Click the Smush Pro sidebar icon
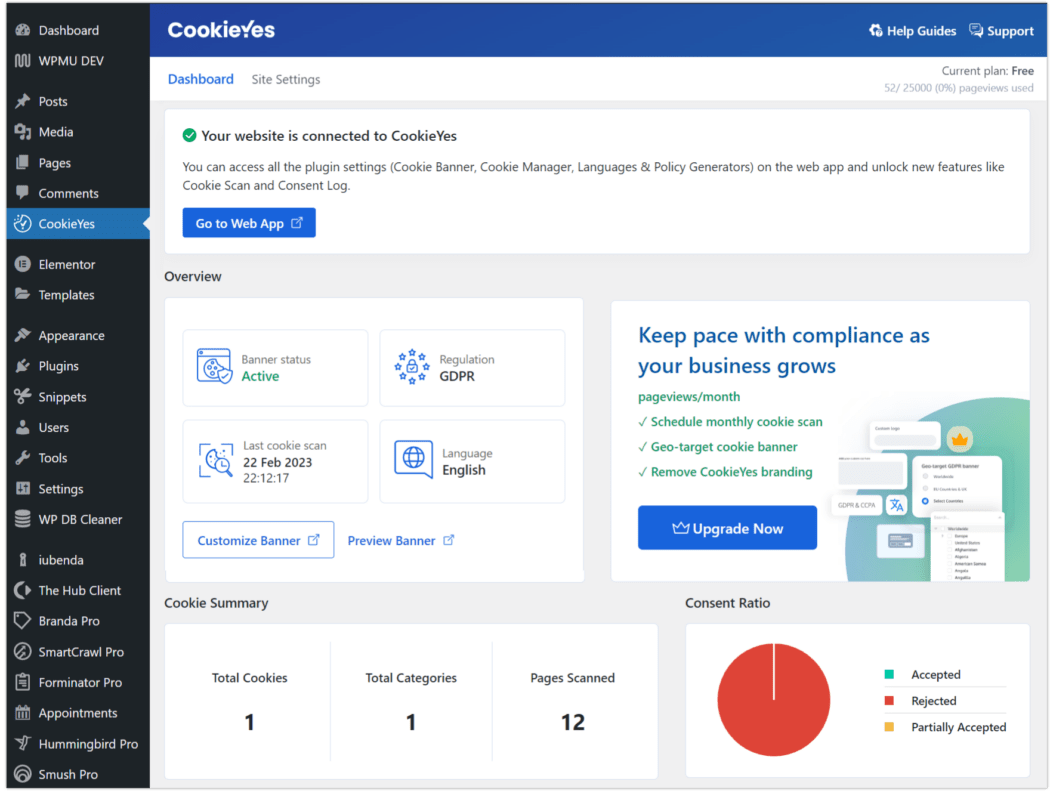Screen dimensions: 1050x791 click(x=22, y=774)
